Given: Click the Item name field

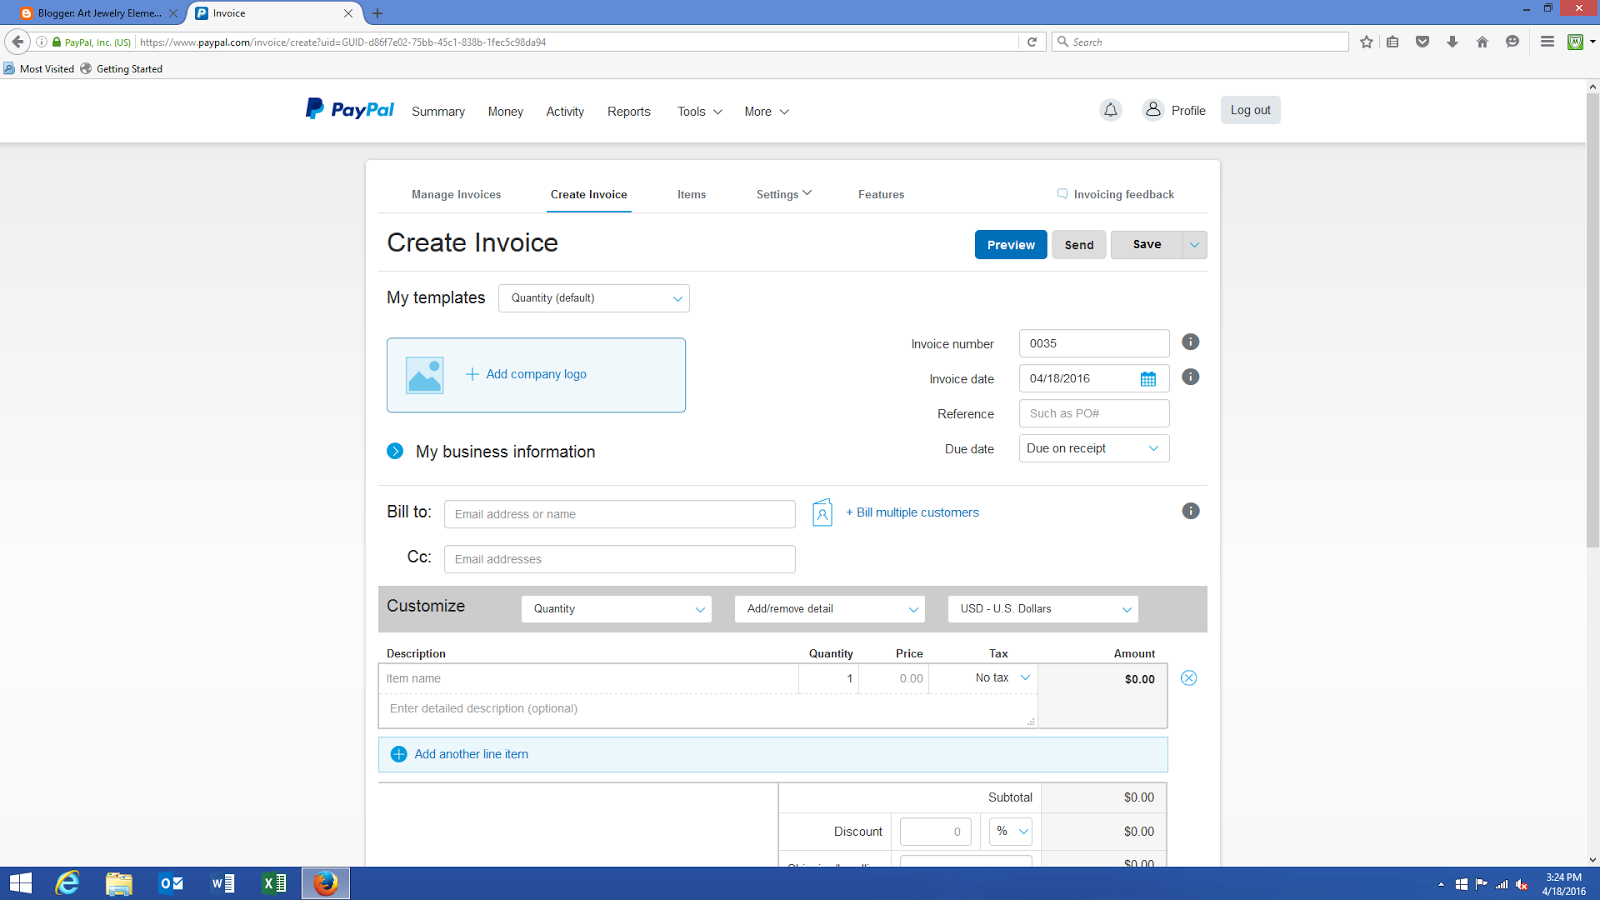Looking at the screenshot, I should [589, 678].
